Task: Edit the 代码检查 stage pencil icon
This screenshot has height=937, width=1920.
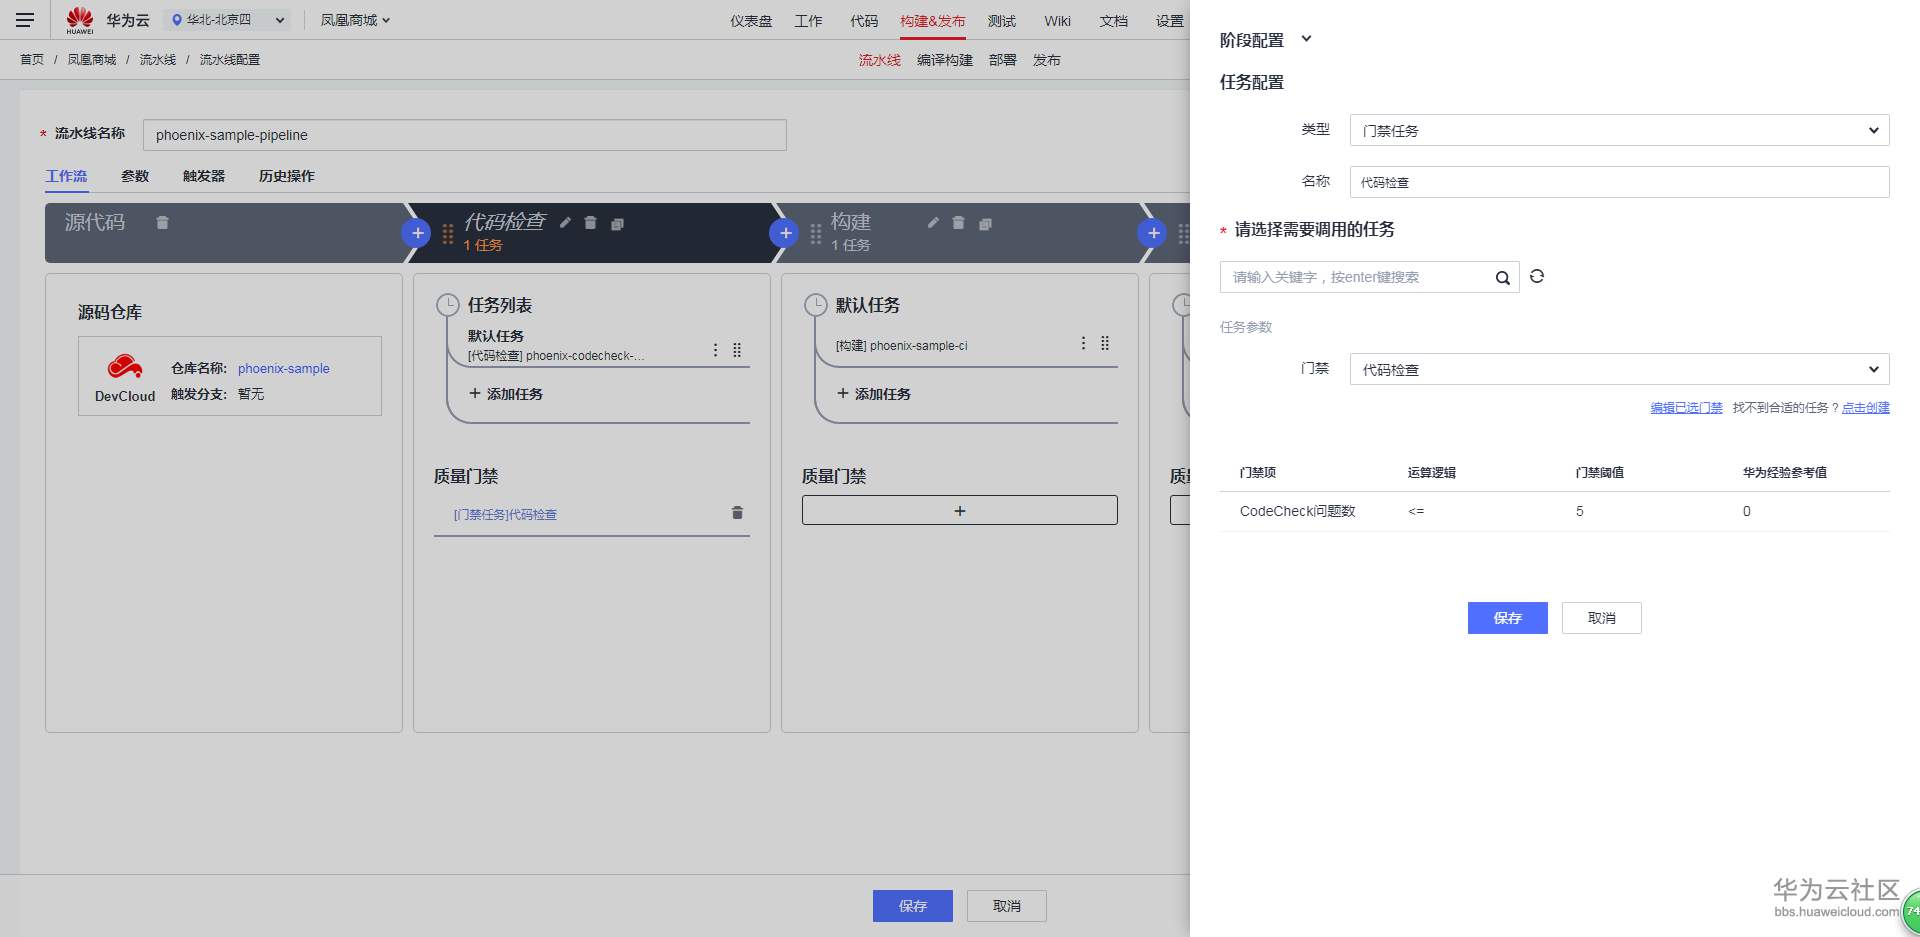Action: pos(565,223)
